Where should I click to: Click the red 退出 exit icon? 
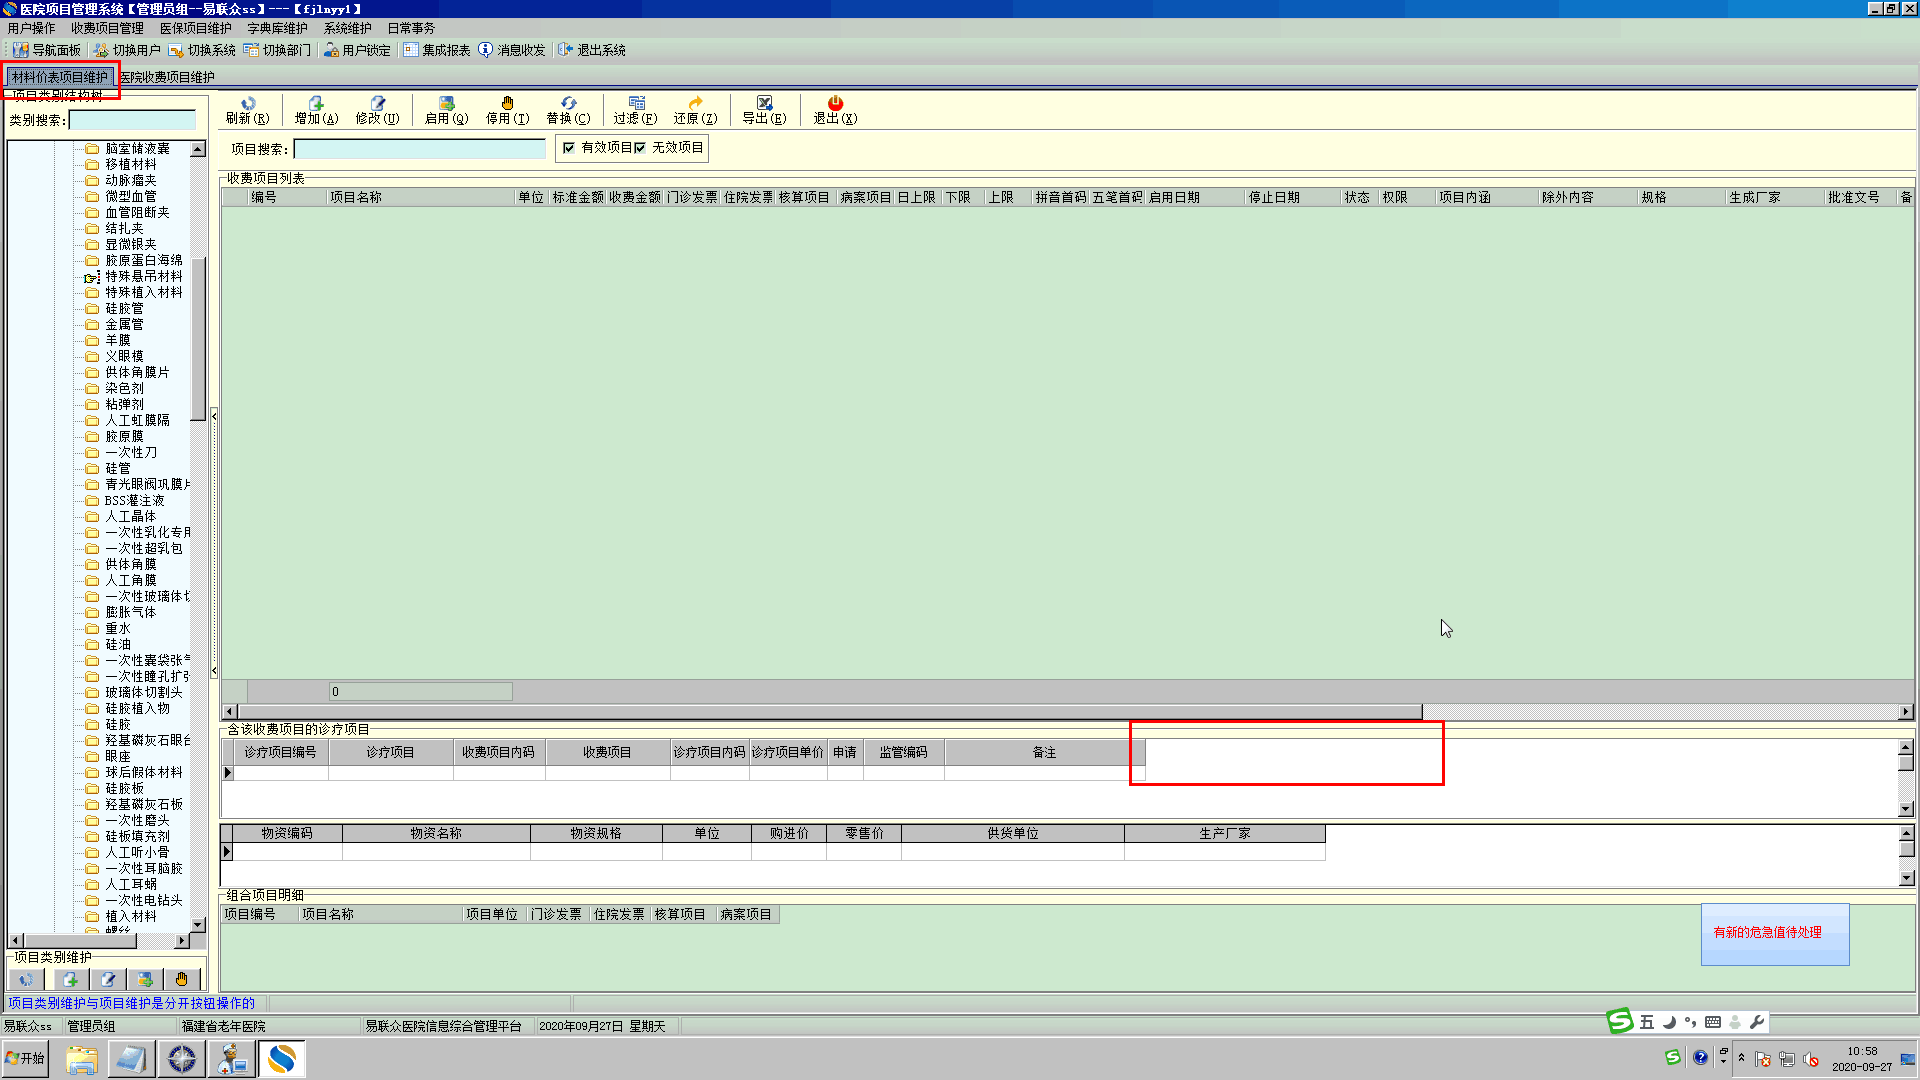pyautogui.click(x=835, y=104)
